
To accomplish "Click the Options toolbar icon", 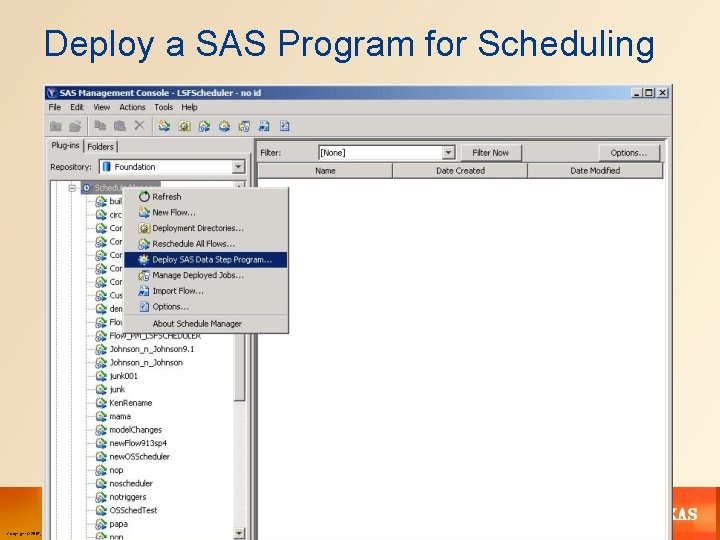I will click(x=285, y=126).
